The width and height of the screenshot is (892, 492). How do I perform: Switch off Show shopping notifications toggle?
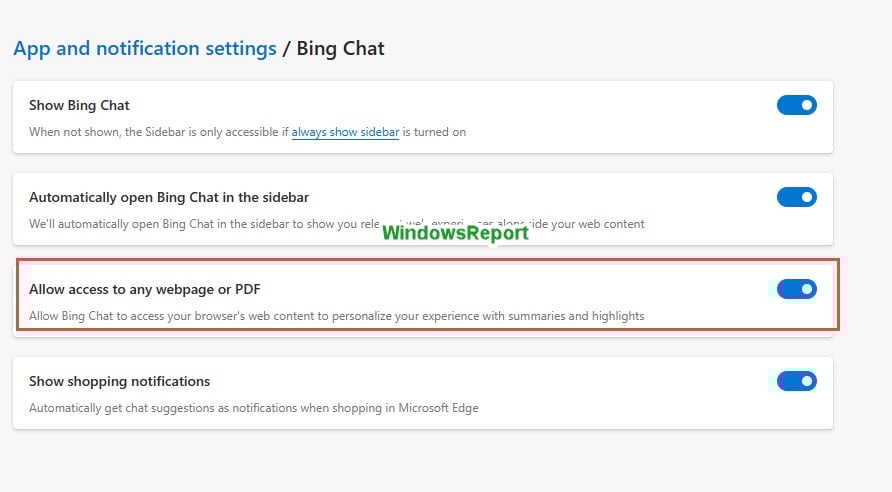pos(796,381)
